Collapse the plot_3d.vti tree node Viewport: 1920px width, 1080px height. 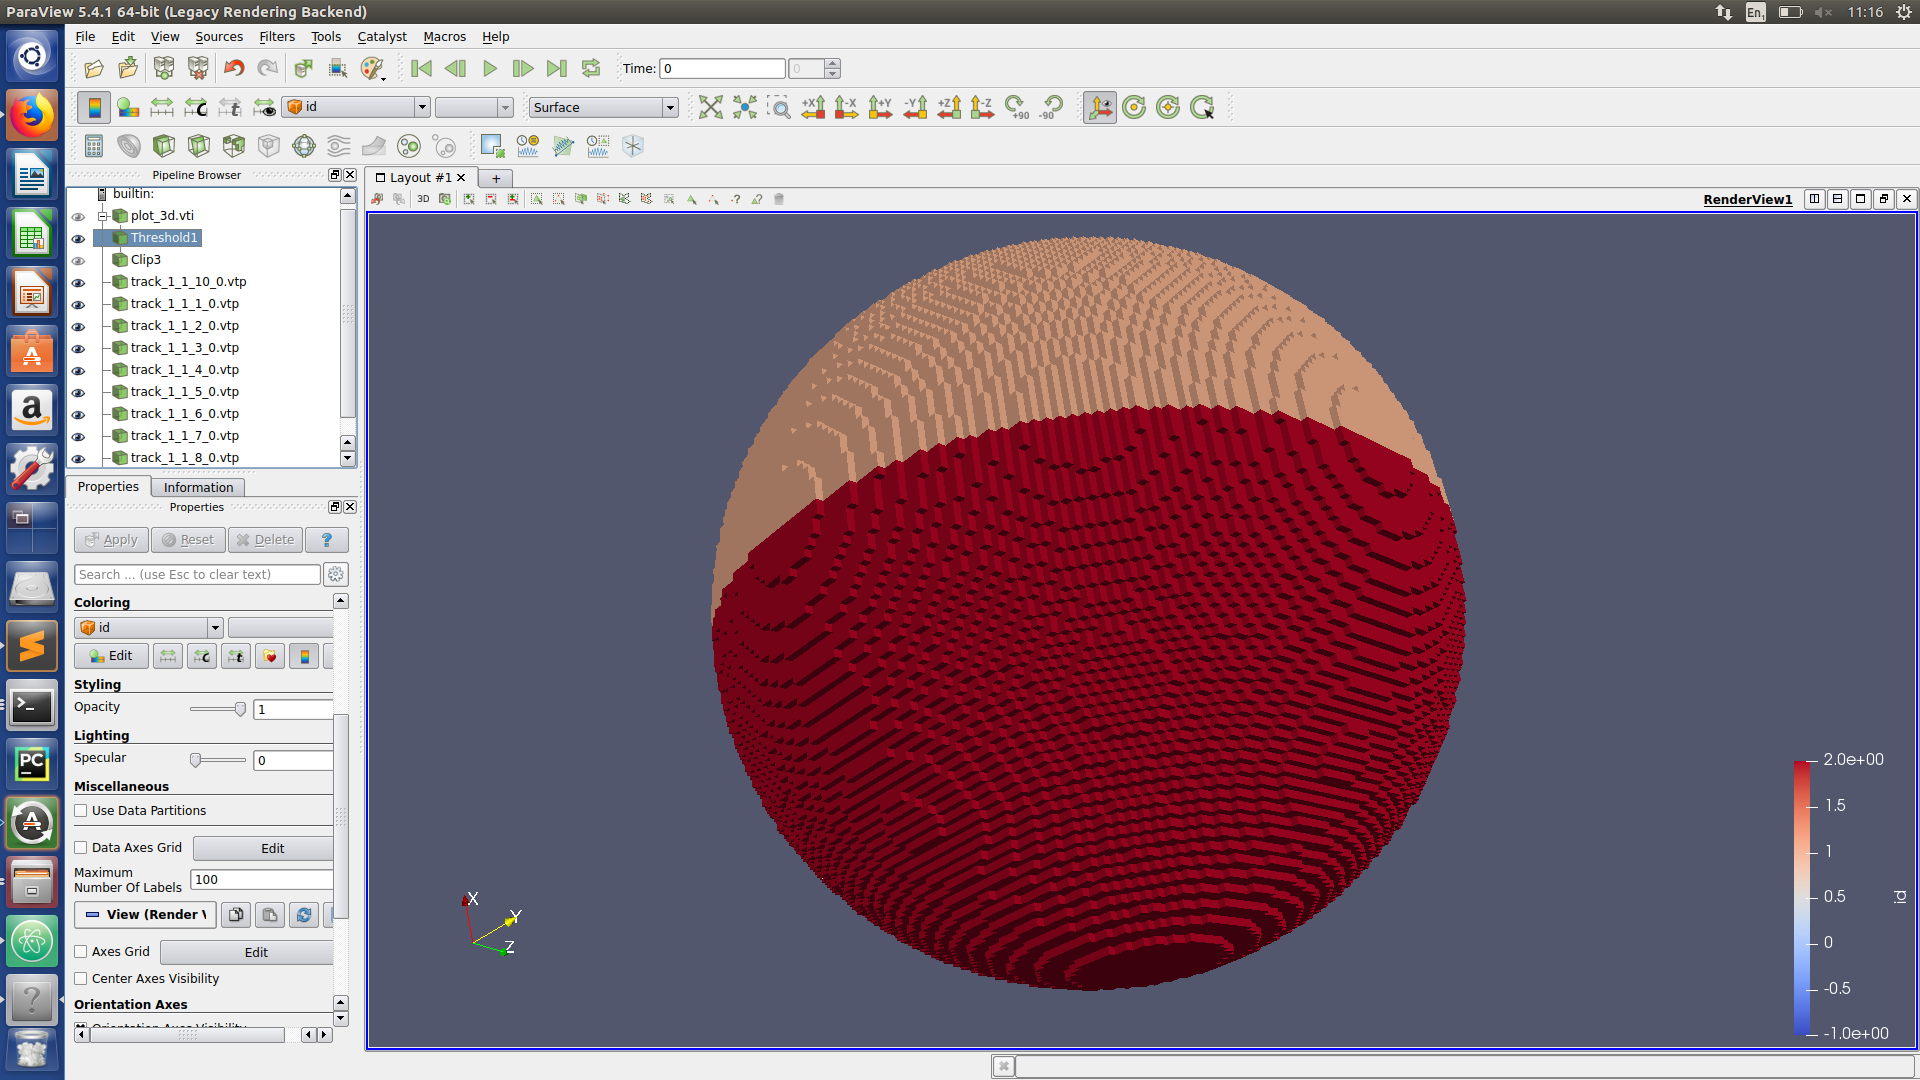pos(102,216)
